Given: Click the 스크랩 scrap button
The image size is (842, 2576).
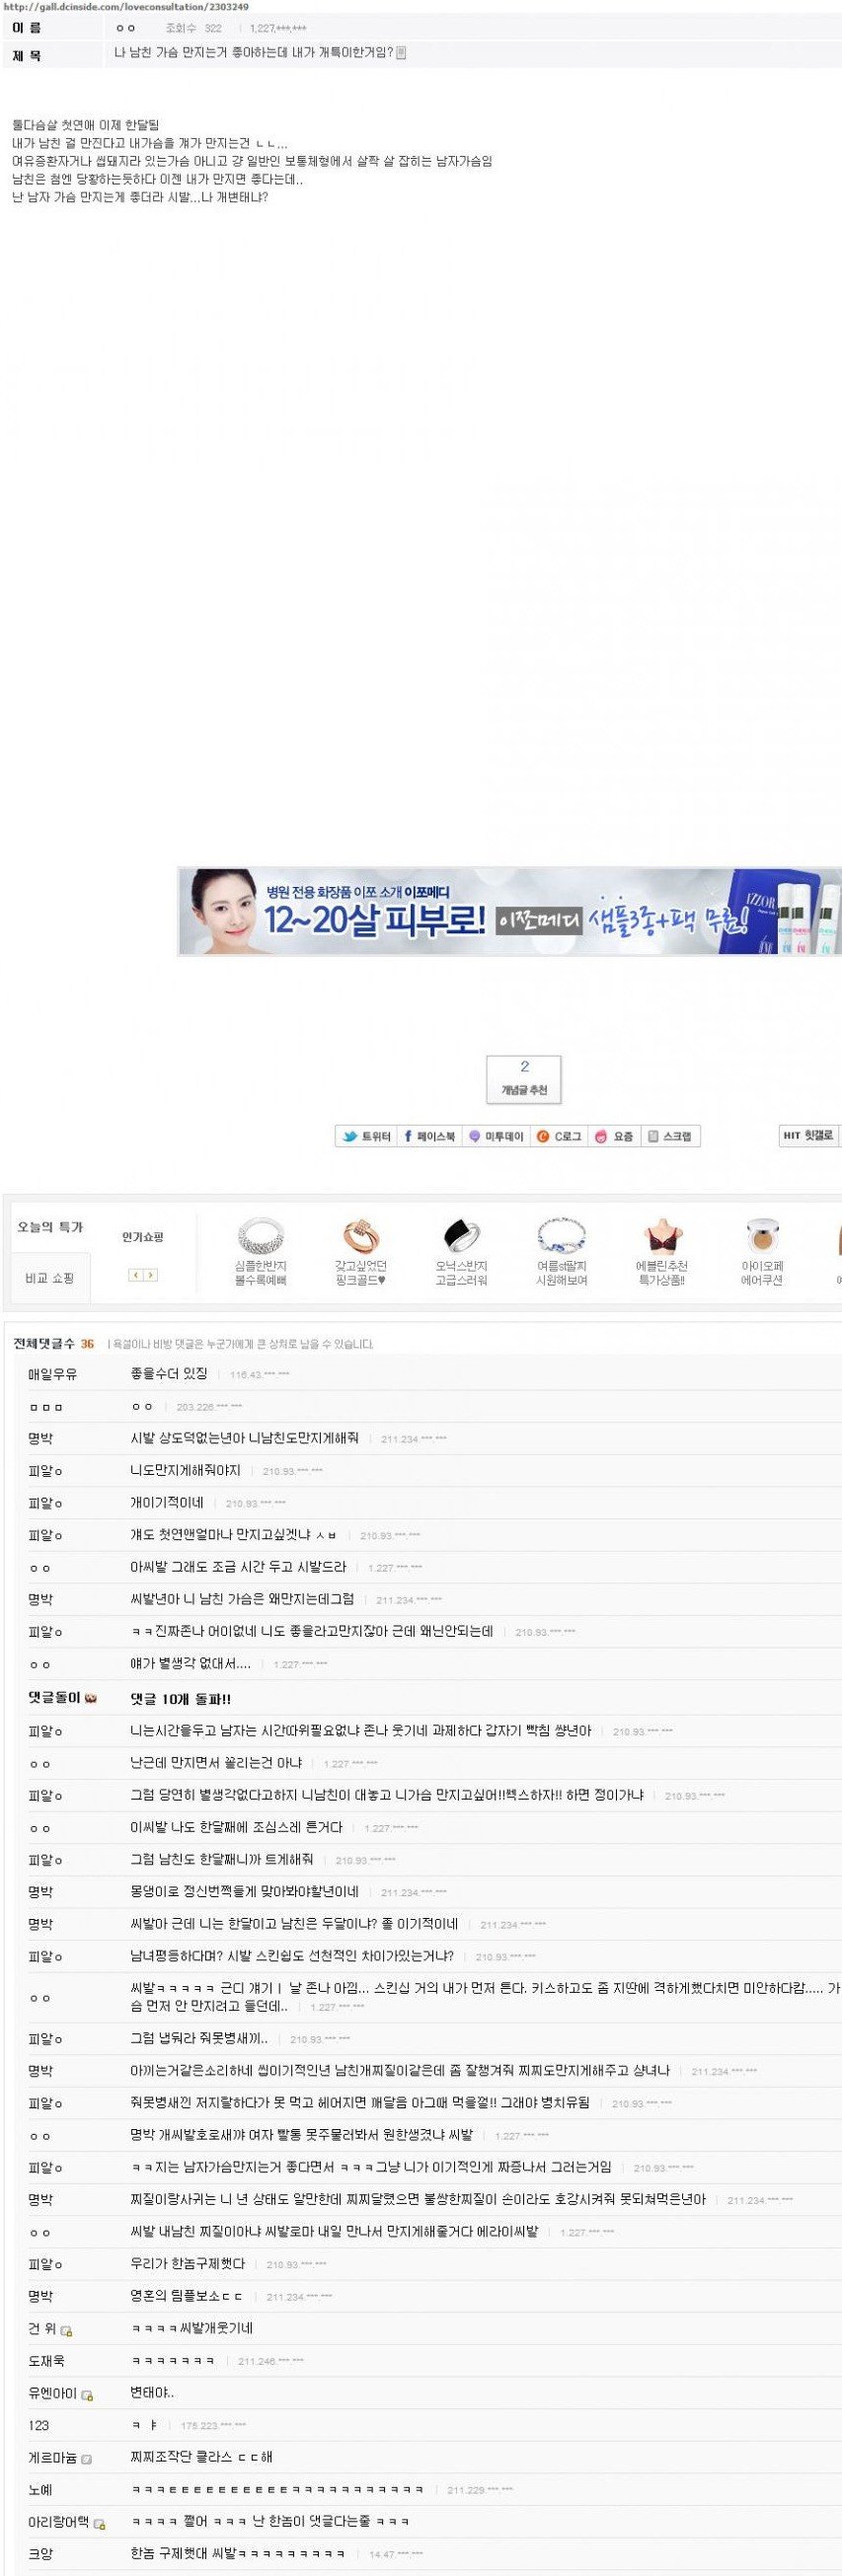Looking at the screenshot, I should (669, 1136).
